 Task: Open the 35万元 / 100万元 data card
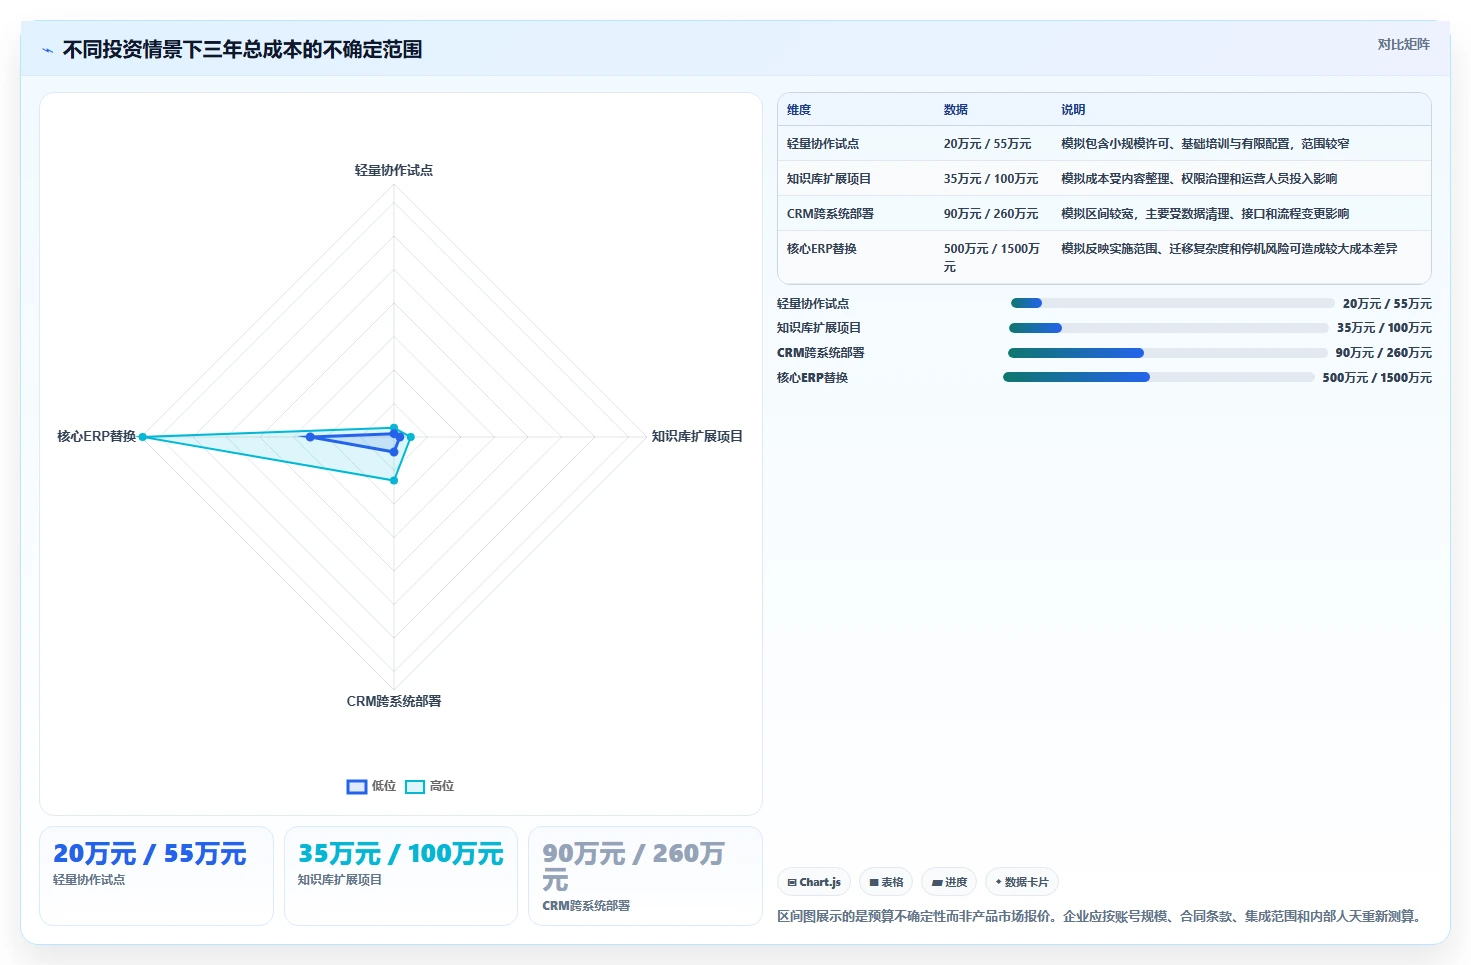(401, 876)
